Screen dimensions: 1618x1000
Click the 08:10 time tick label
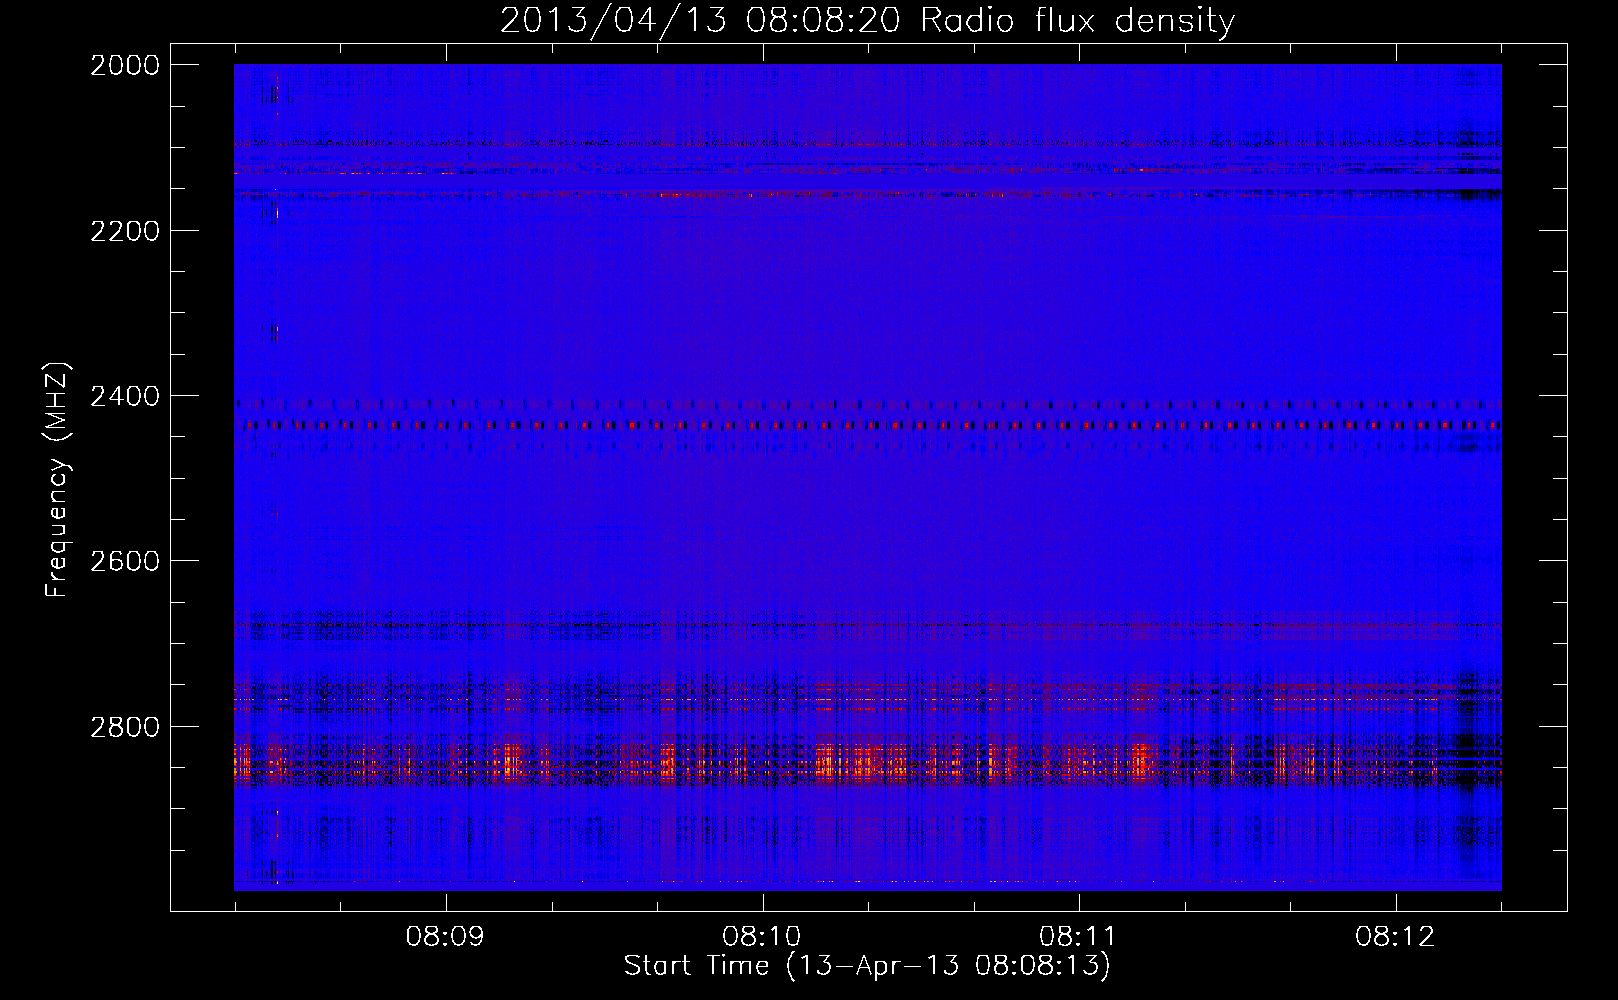point(762,937)
